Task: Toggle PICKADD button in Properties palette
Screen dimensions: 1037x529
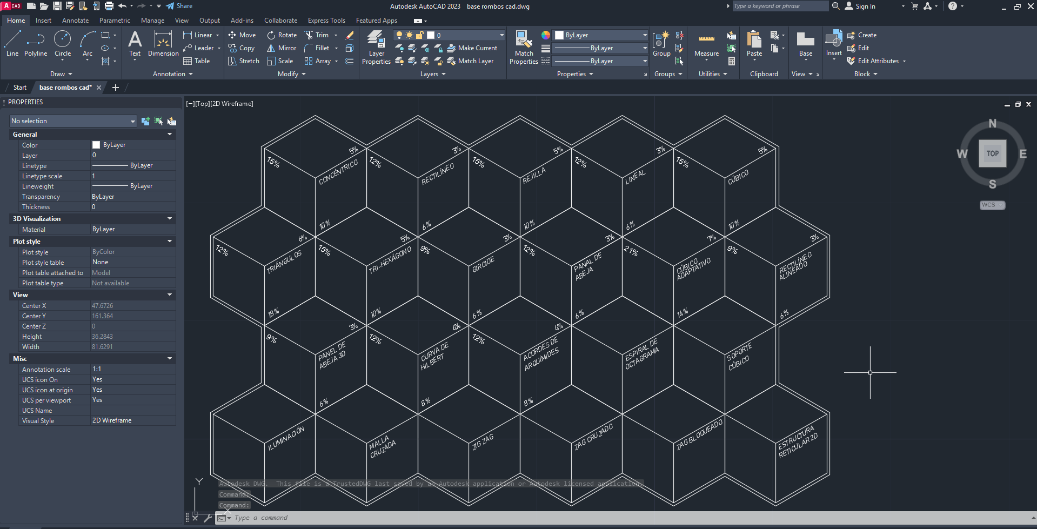Action: tap(145, 121)
